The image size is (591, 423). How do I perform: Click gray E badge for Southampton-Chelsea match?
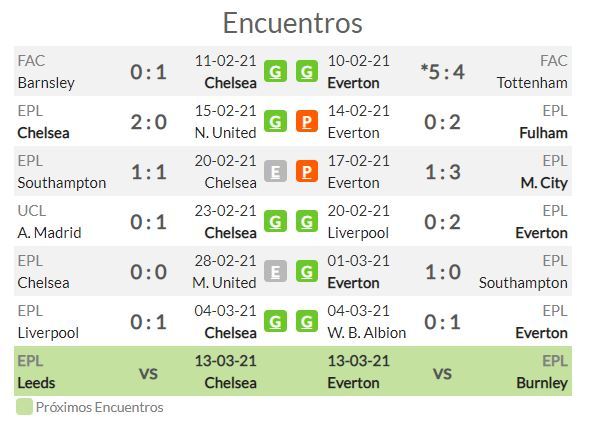pos(275,172)
